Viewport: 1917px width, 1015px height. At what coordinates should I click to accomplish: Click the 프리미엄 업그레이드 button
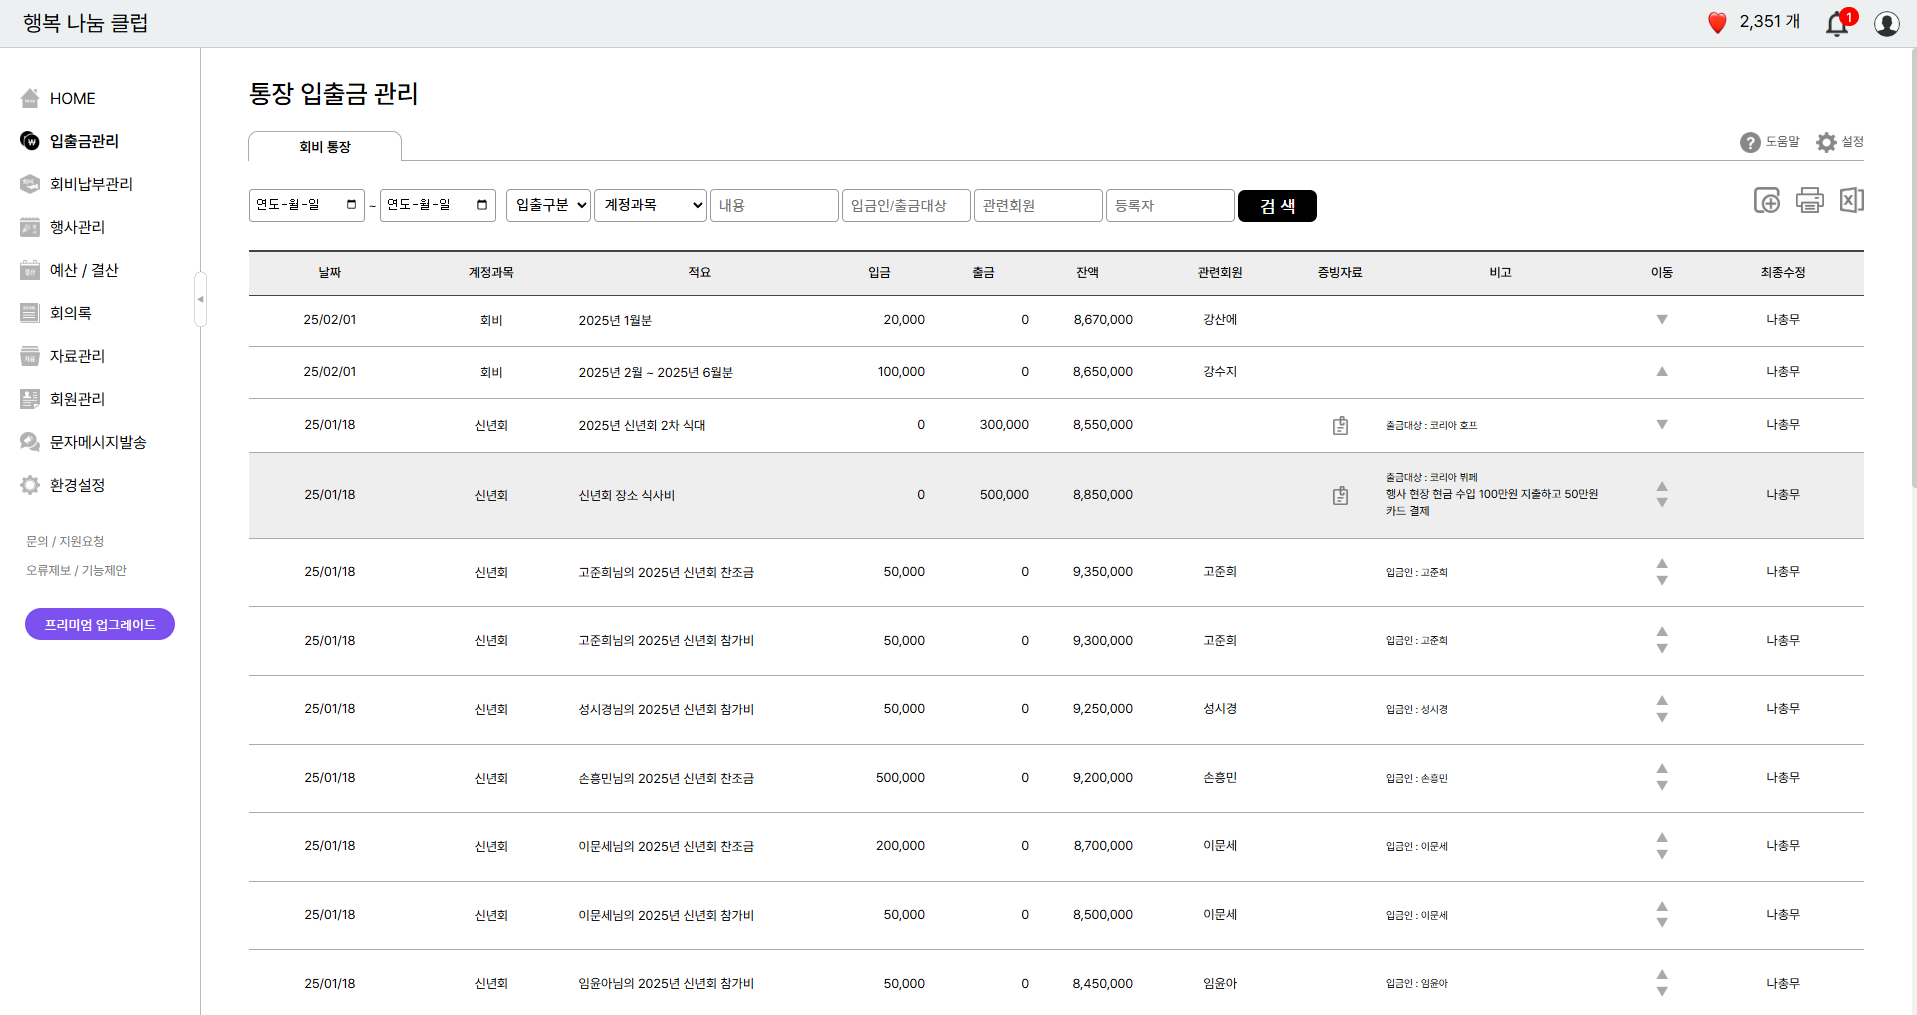(x=100, y=624)
